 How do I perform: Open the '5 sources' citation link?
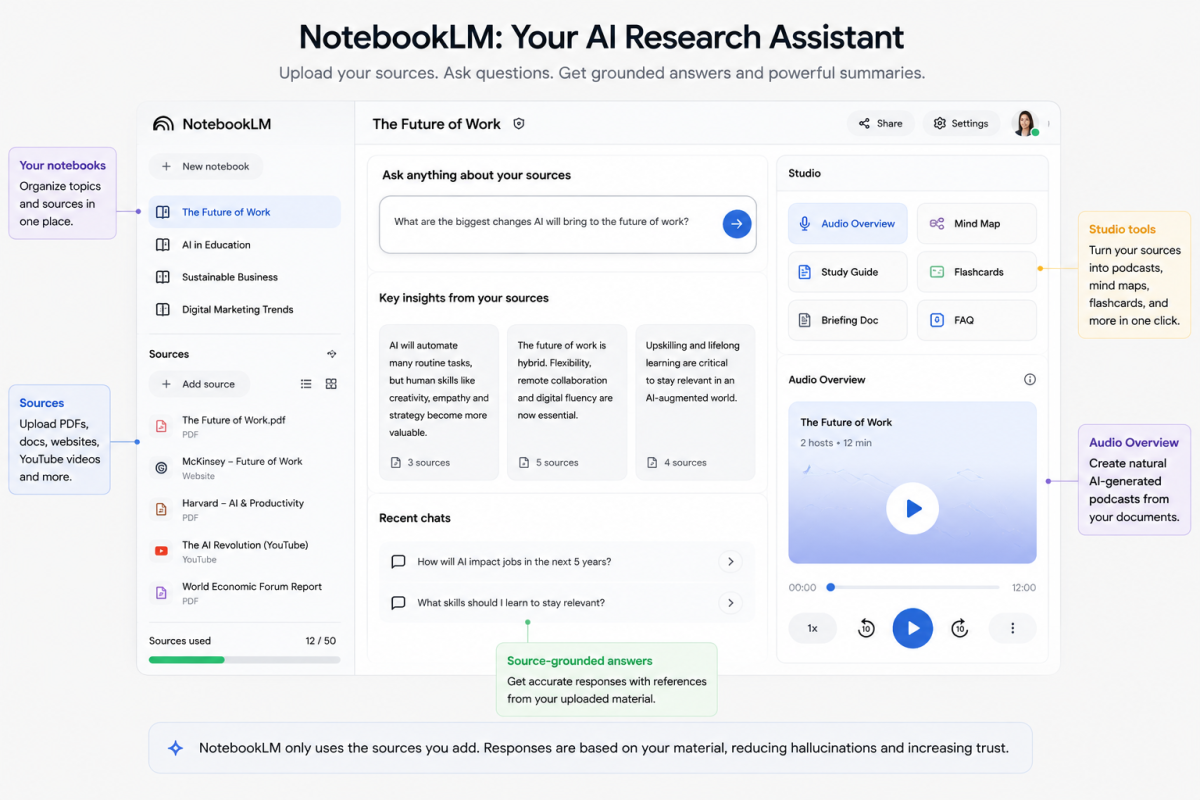(x=548, y=463)
